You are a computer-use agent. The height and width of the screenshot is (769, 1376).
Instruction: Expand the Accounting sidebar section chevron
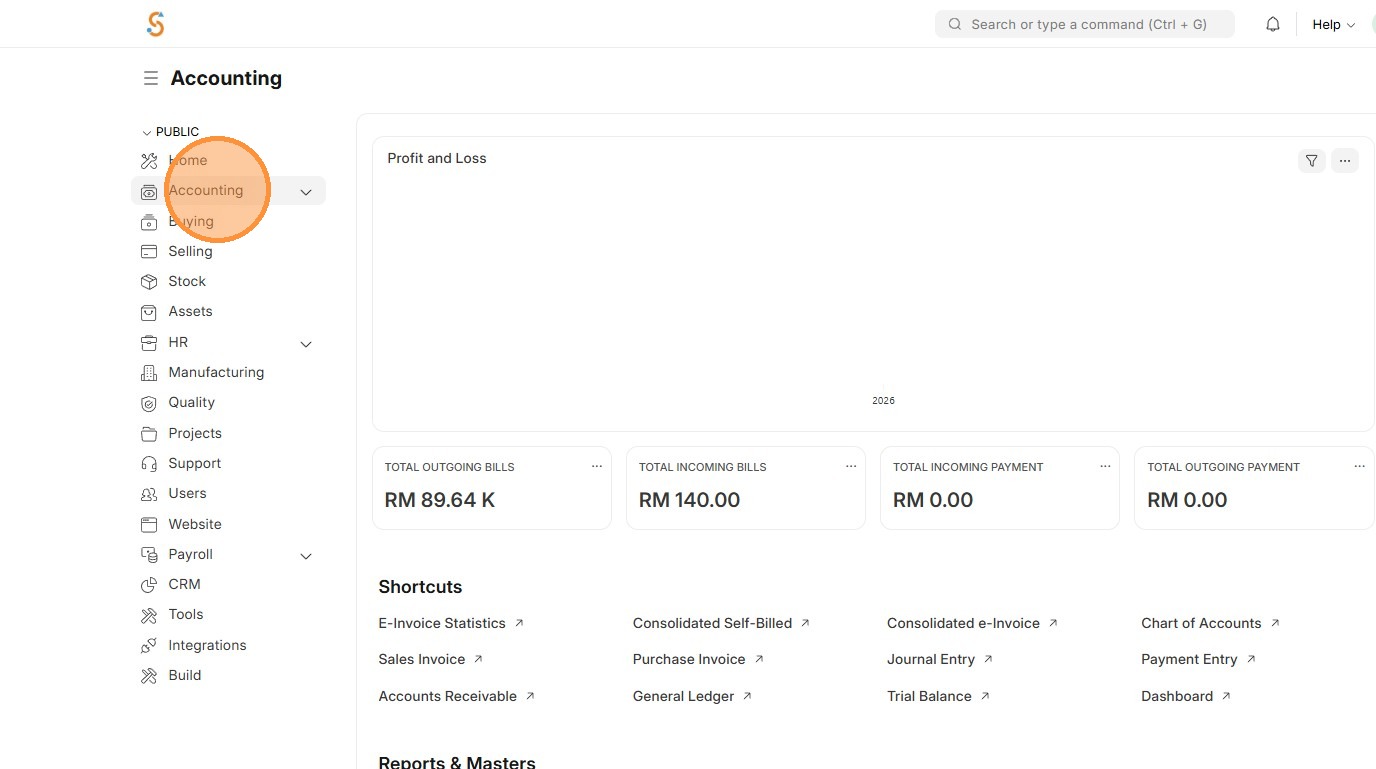(x=306, y=192)
